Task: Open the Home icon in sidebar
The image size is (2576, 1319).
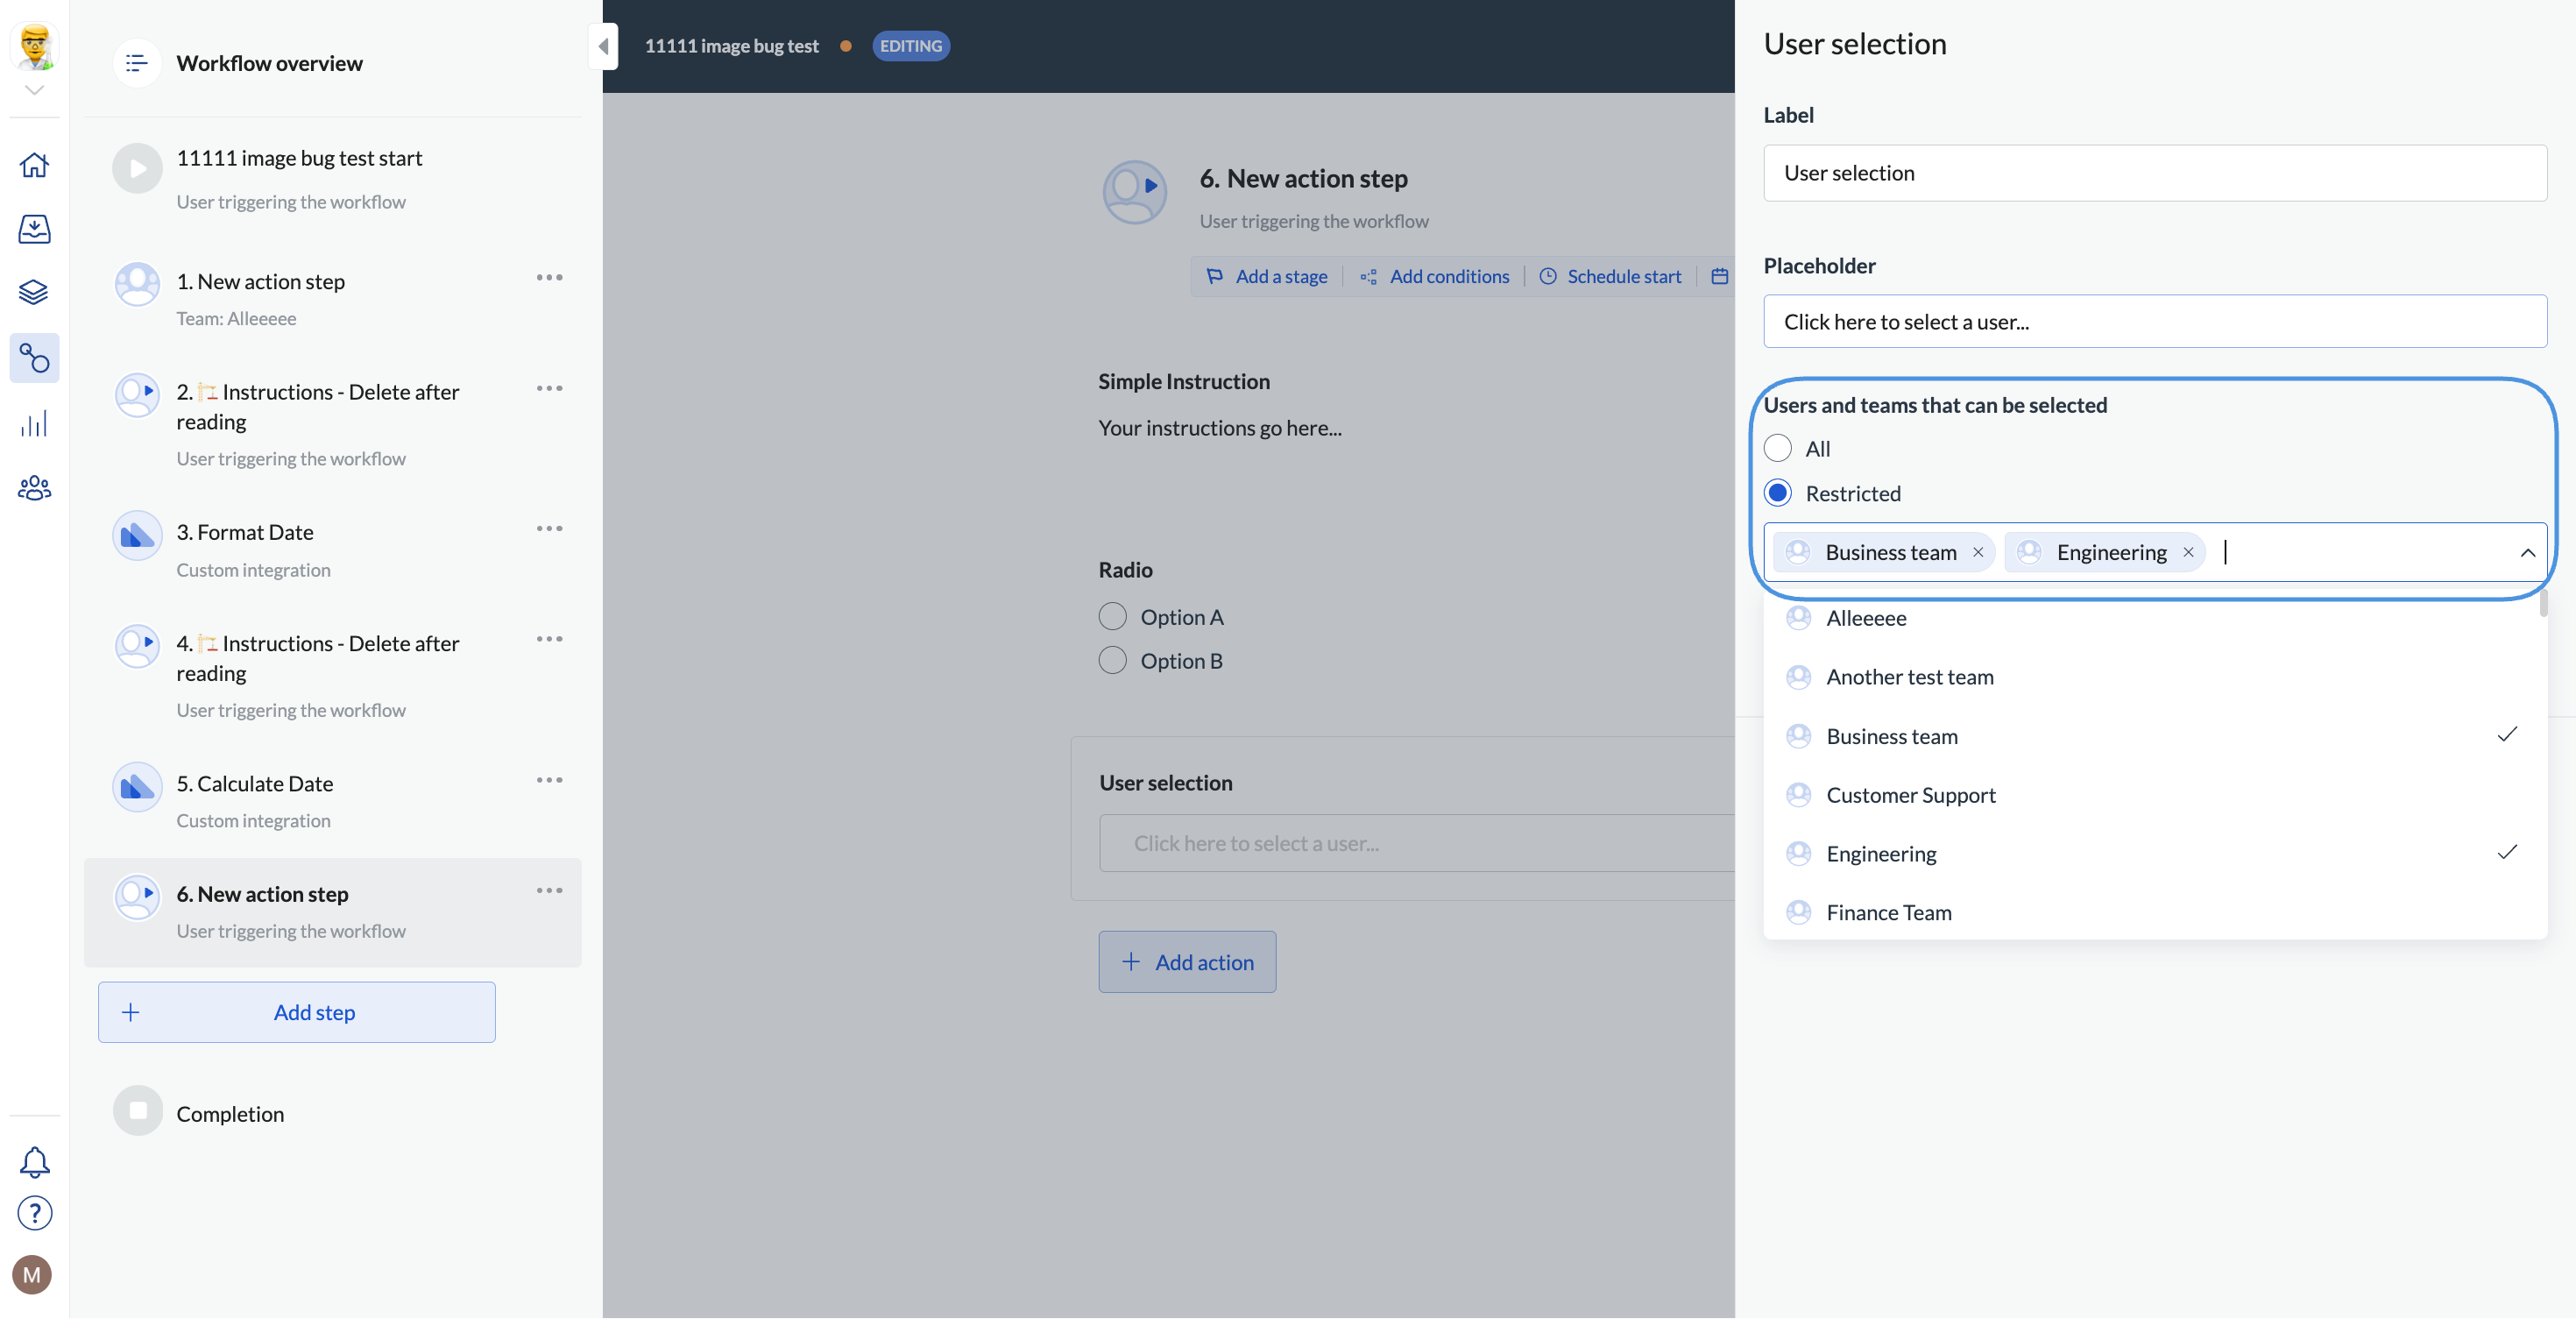Action: (34, 164)
